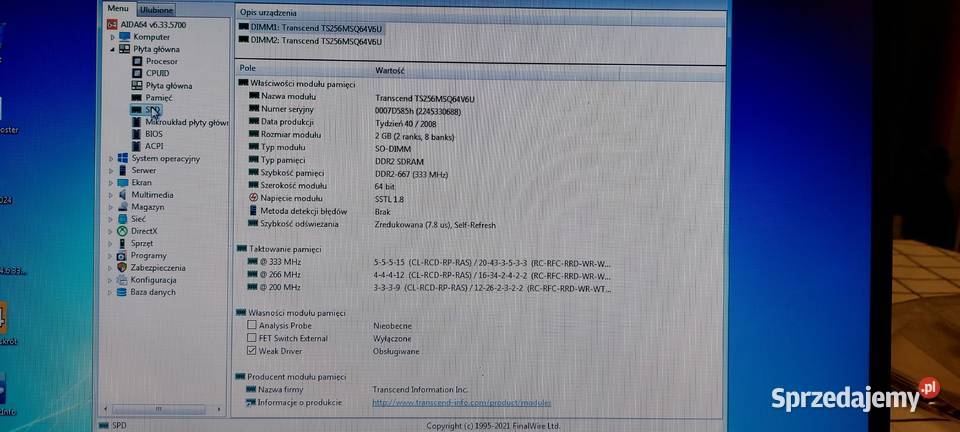Click the Napięcie modułu voltage icon

(254, 198)
